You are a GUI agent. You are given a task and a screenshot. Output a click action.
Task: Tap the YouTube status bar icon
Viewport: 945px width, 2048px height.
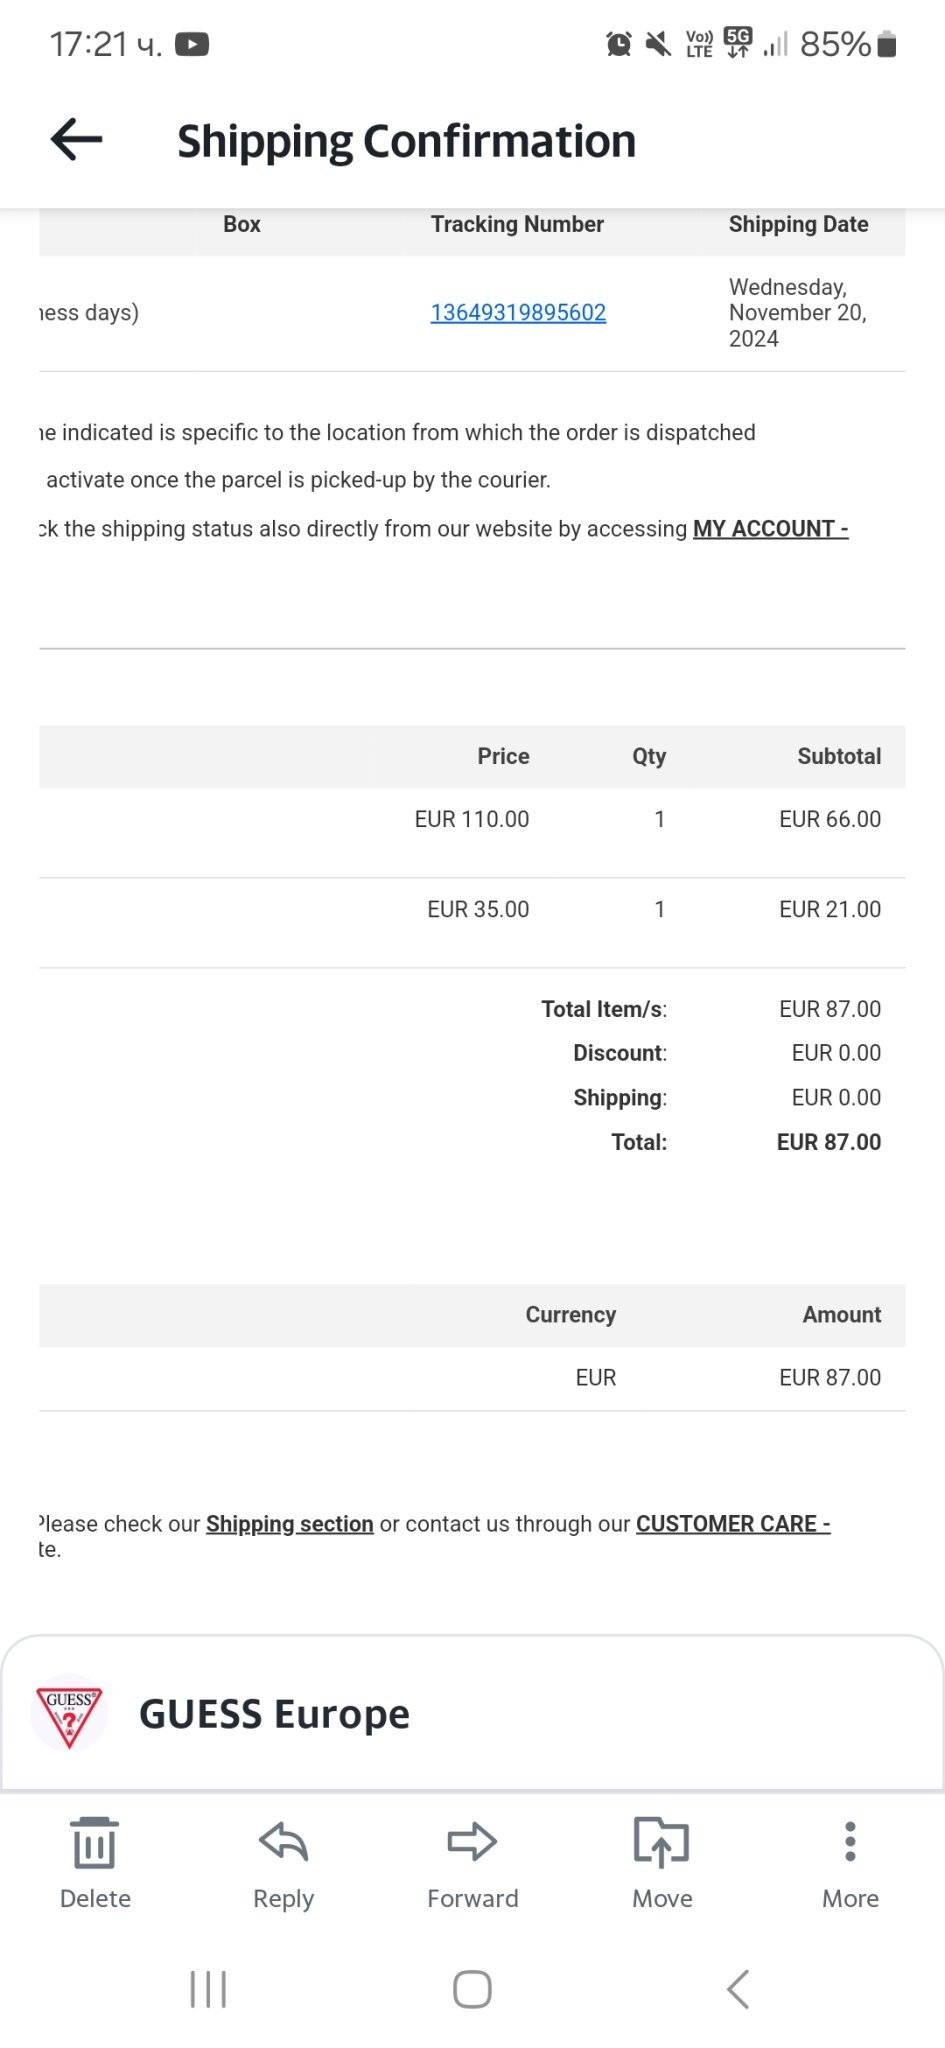(x=192, y=45)
